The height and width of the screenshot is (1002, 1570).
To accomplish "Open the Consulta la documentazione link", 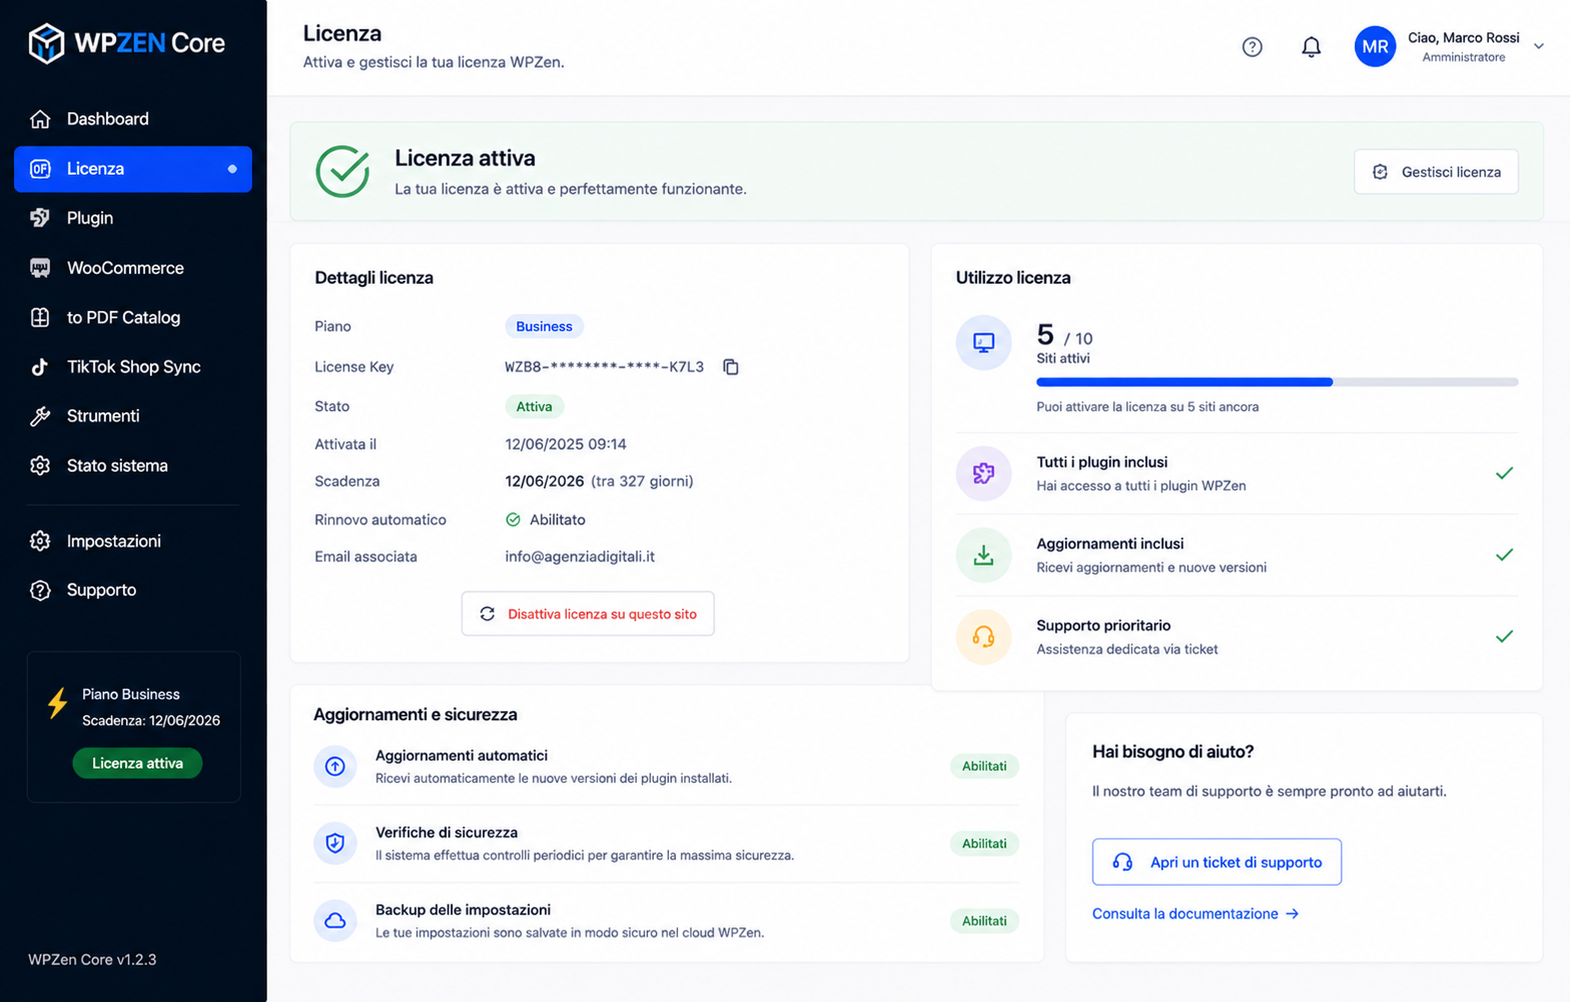I will pyautogui.click(x=1195, y=914).
